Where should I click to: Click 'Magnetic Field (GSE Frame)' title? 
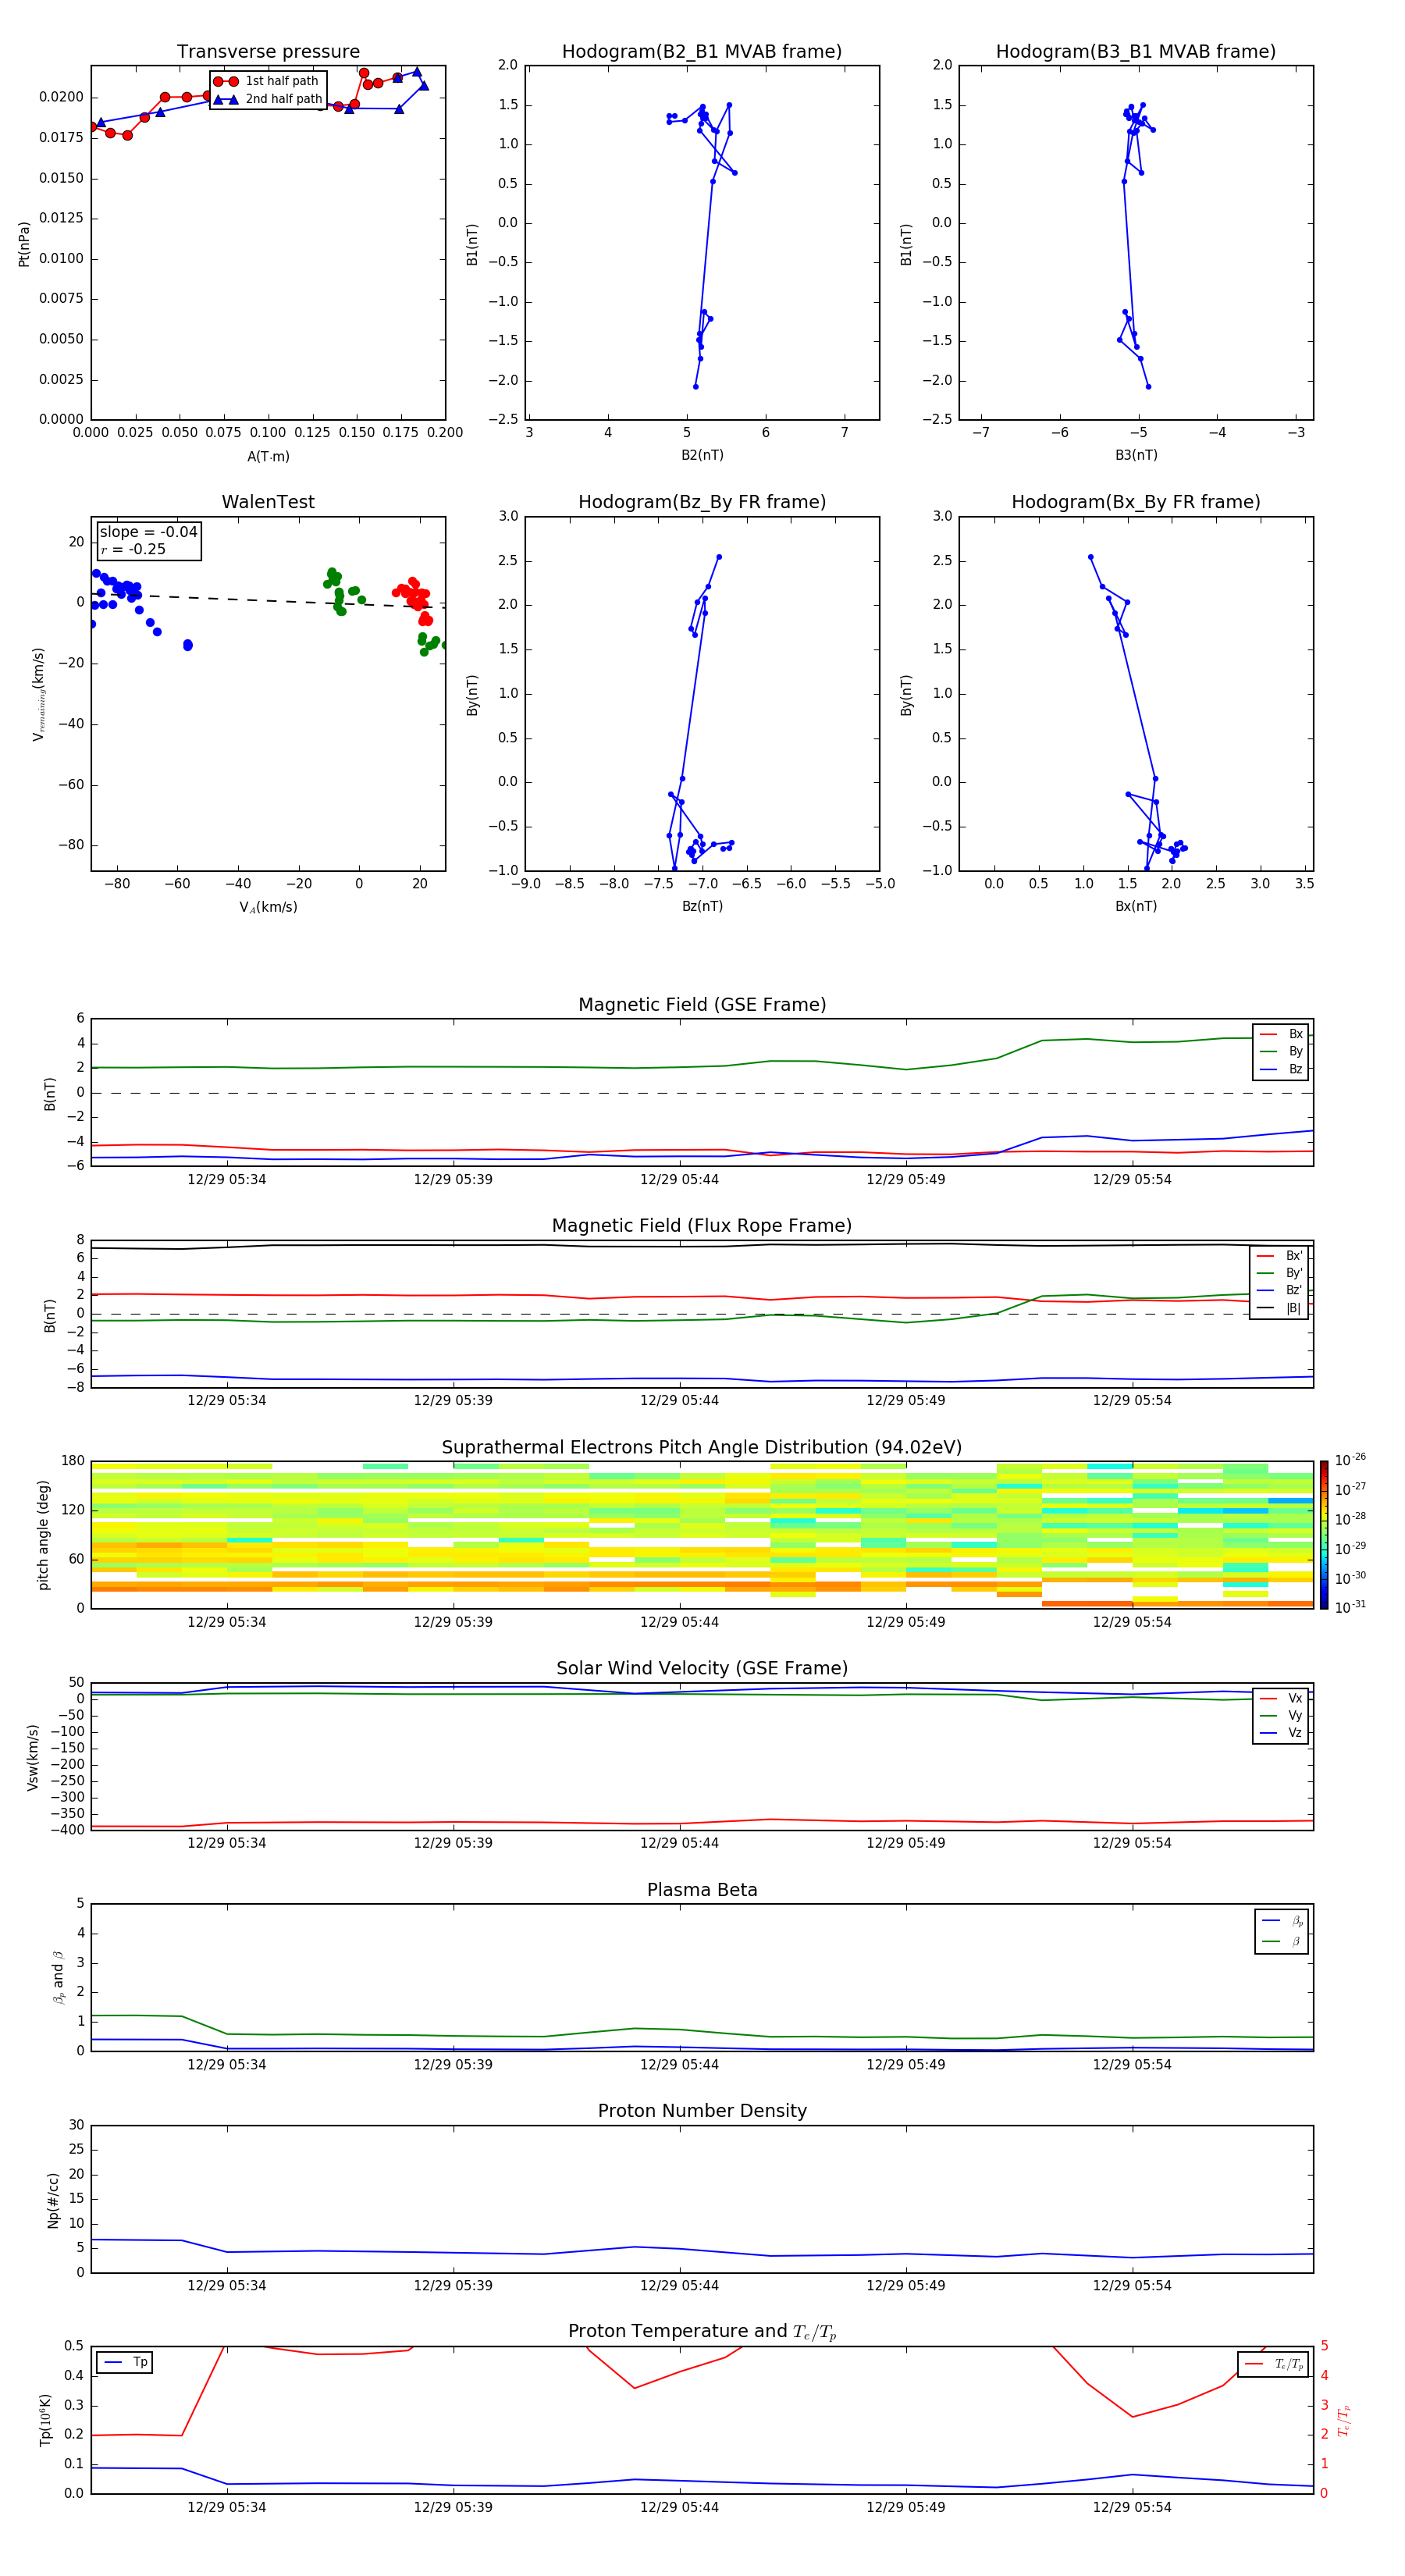(702, 1005)
